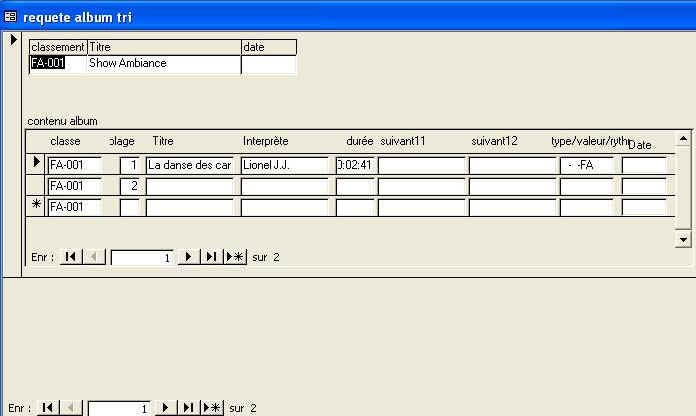Screen dimensions: 696x416
Task: Click next record arrow in subform navigator
Action: point(187,257)
